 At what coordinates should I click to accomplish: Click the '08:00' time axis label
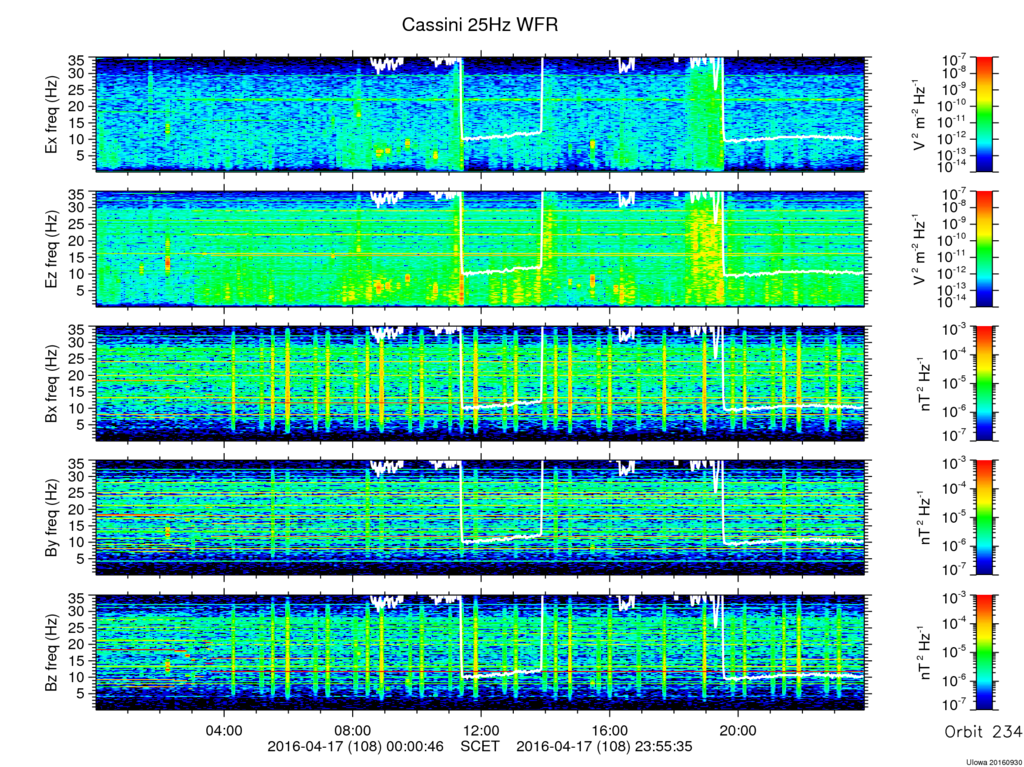tap(353, 730)
